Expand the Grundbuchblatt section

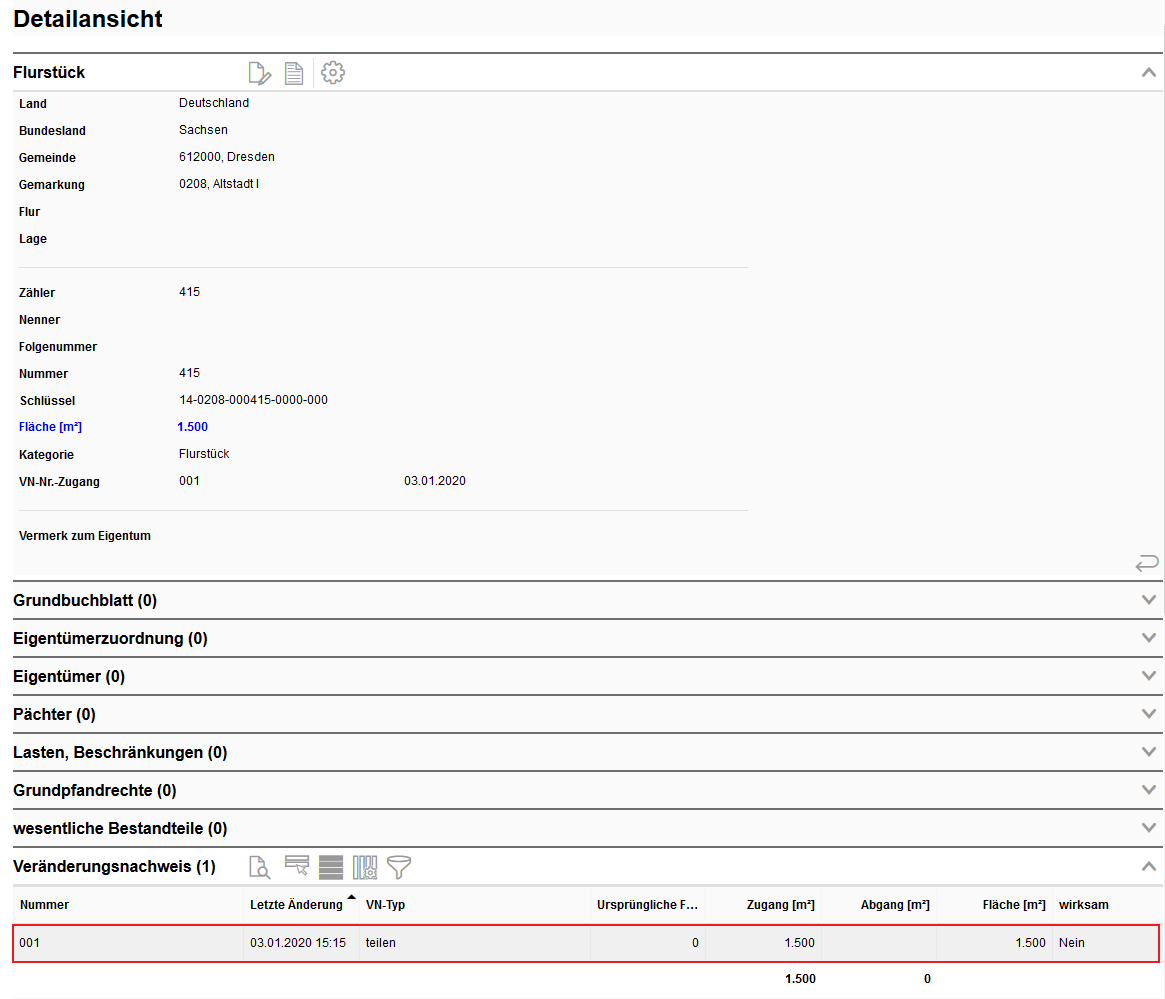[1149, 600]
